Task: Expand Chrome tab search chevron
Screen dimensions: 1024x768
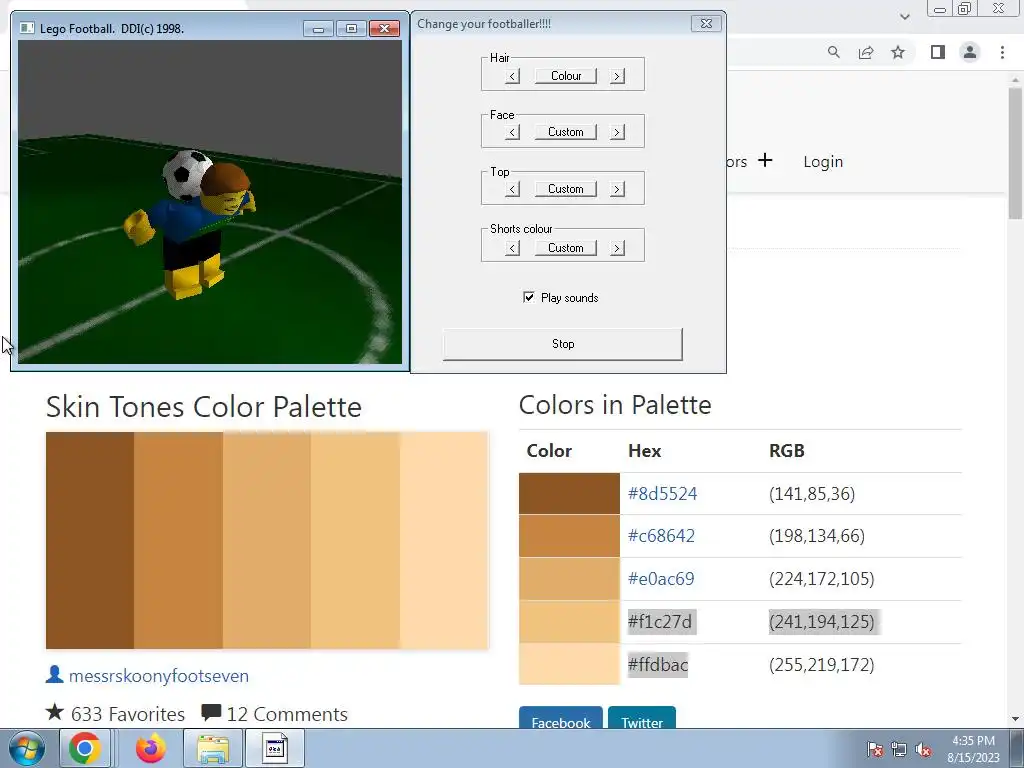Action: point(904,16)
